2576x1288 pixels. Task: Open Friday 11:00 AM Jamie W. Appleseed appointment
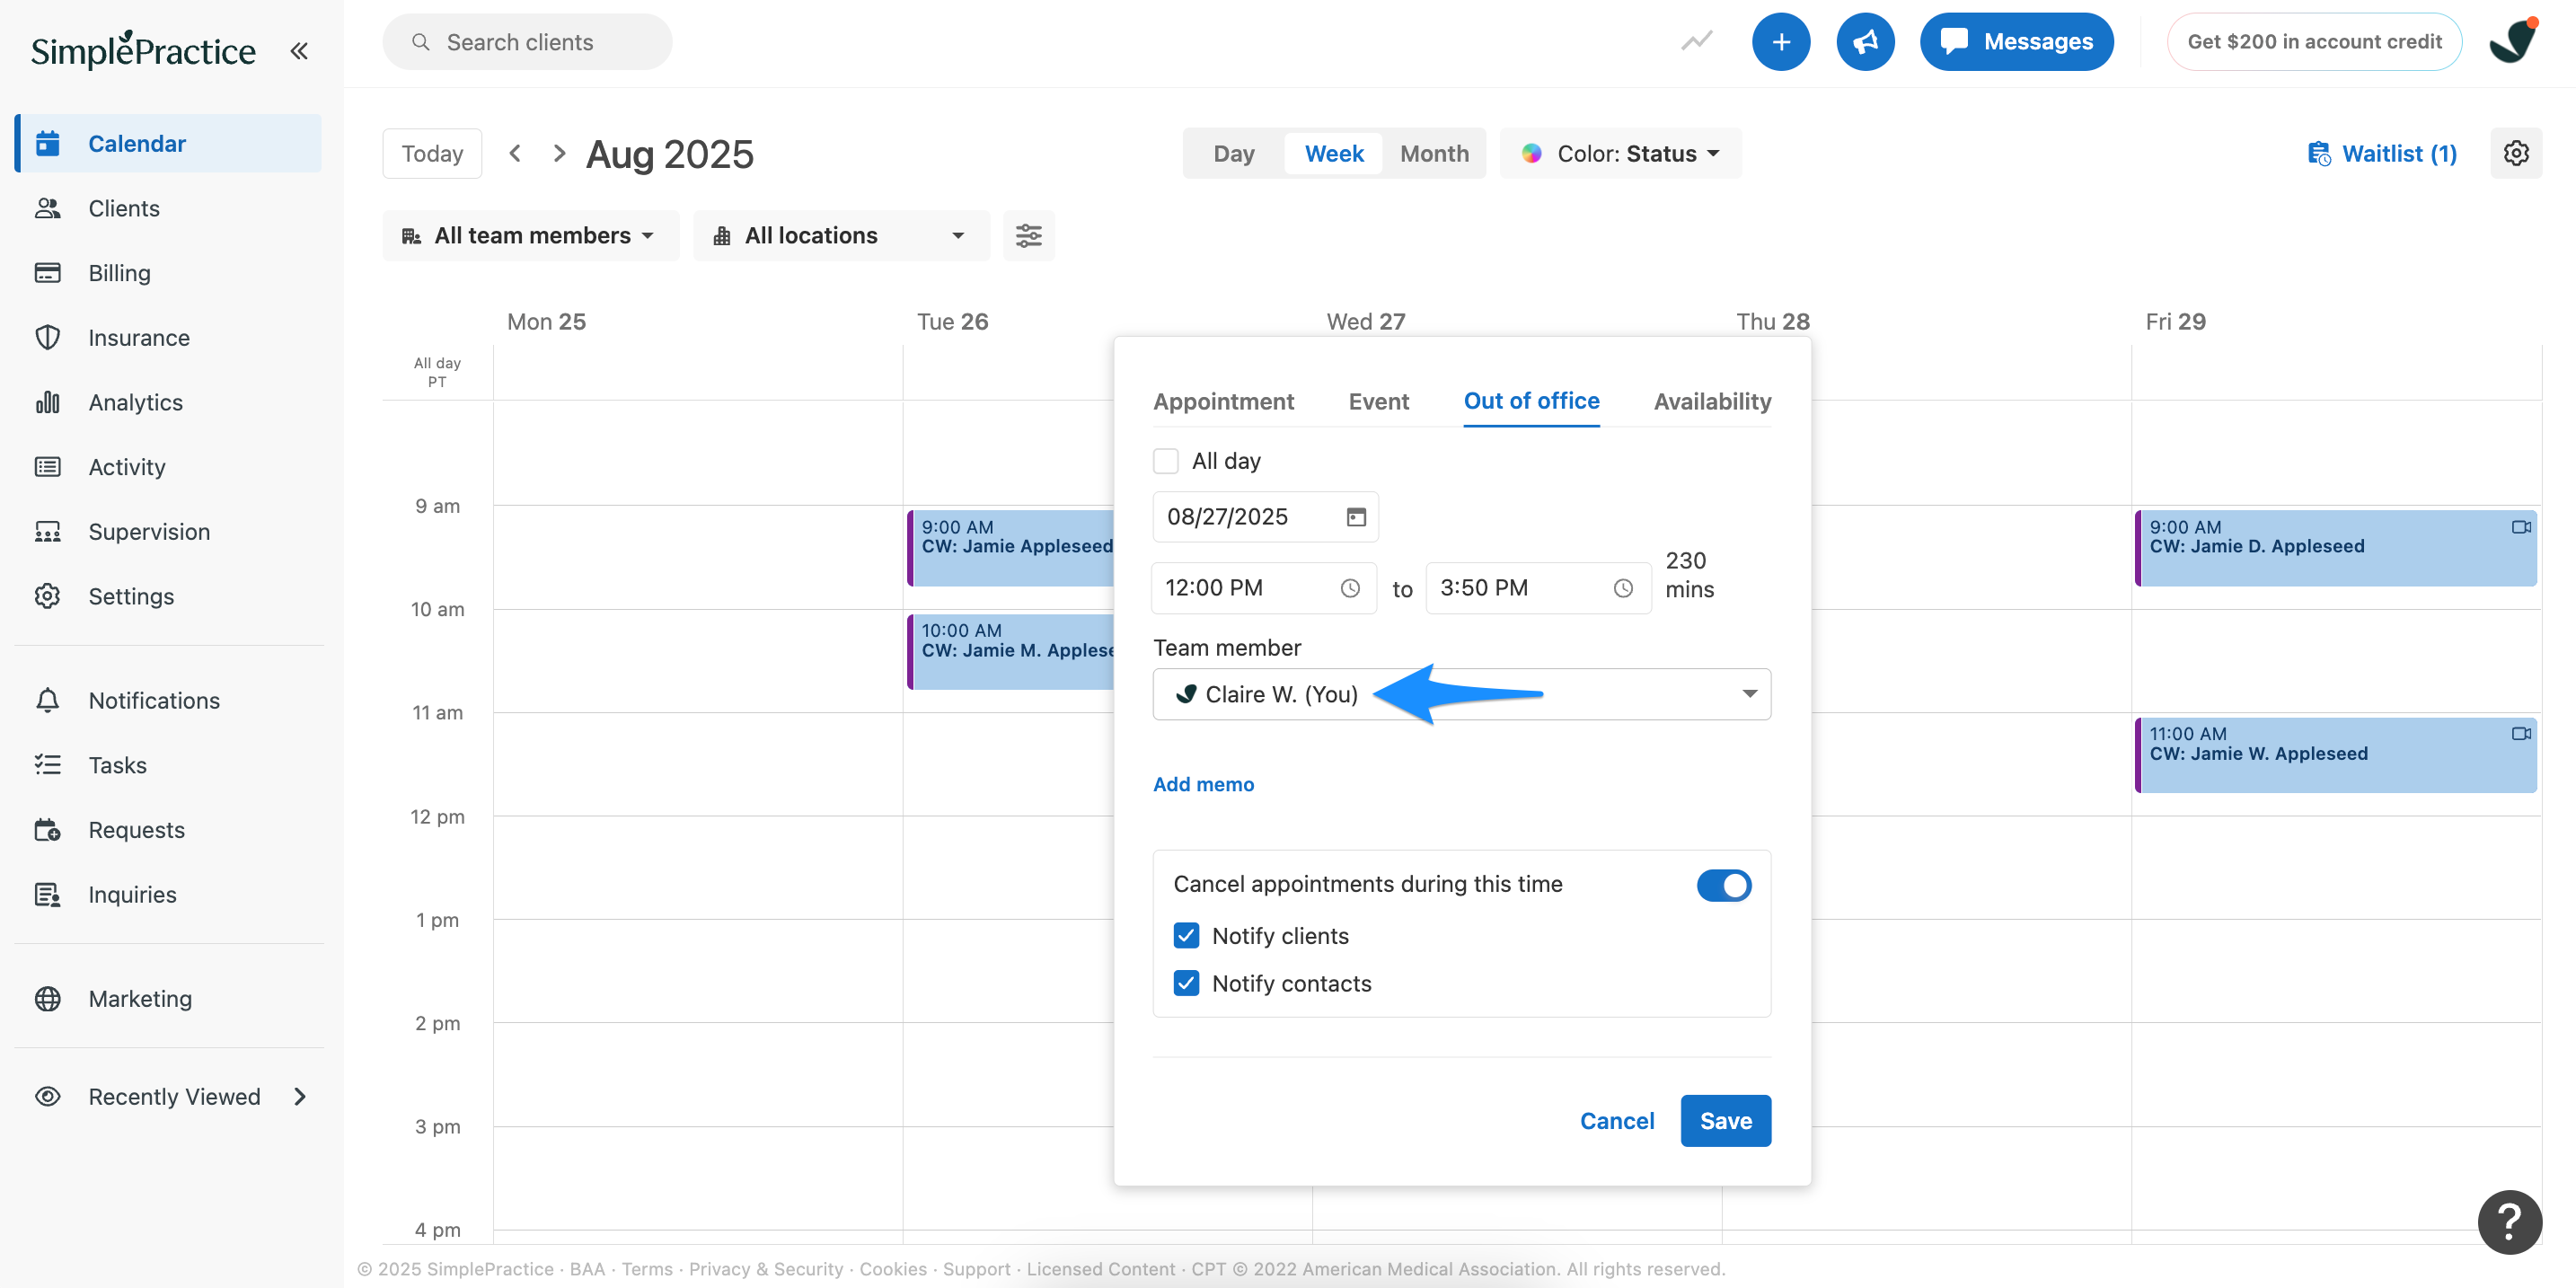coord(2335,755)
